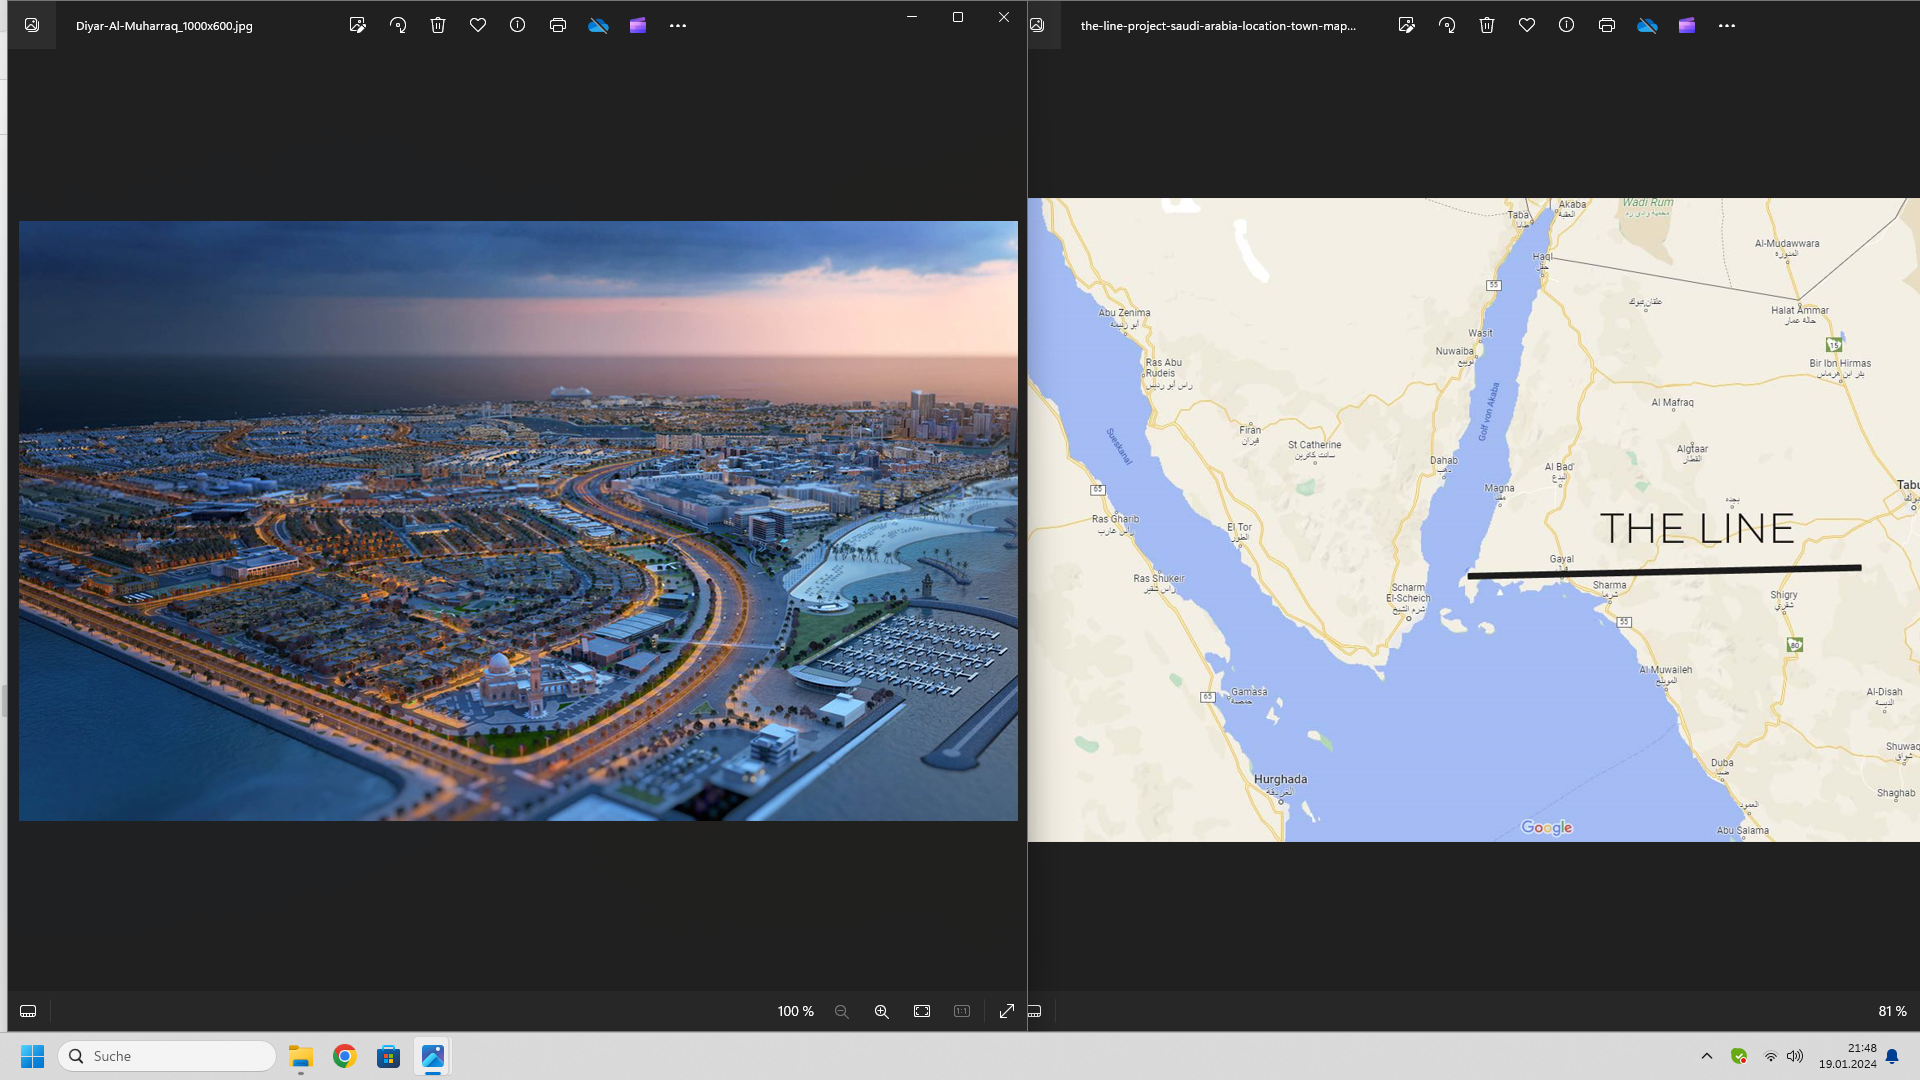
Task: Open security status tray icon
Action: pyautogui.click(x=1739, y=1056)
